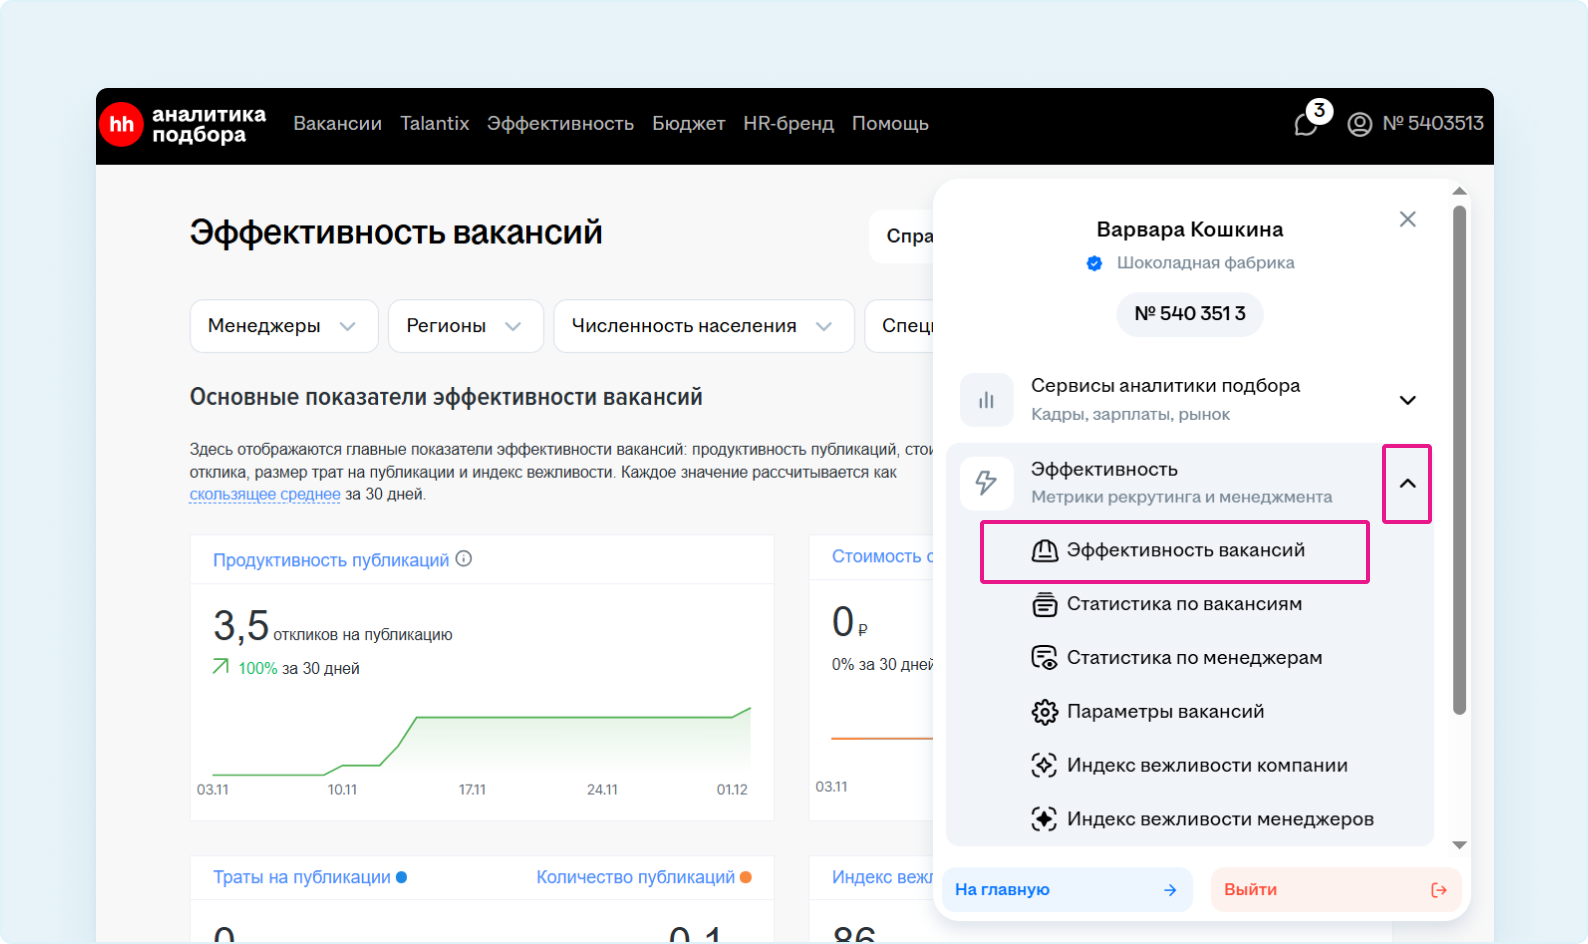1588x944 pixels.
Task: Click the lightning bolt Эффективность icon
Action: point(986,483)
